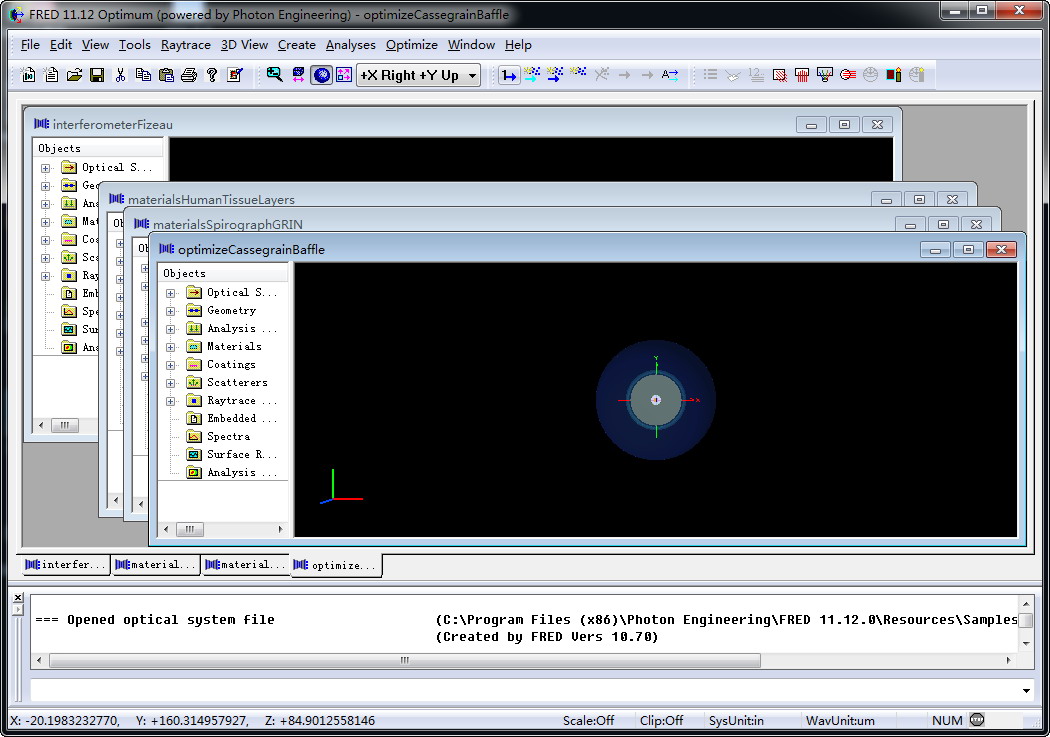Switch to the optimize... document tab

coord(335,566)
